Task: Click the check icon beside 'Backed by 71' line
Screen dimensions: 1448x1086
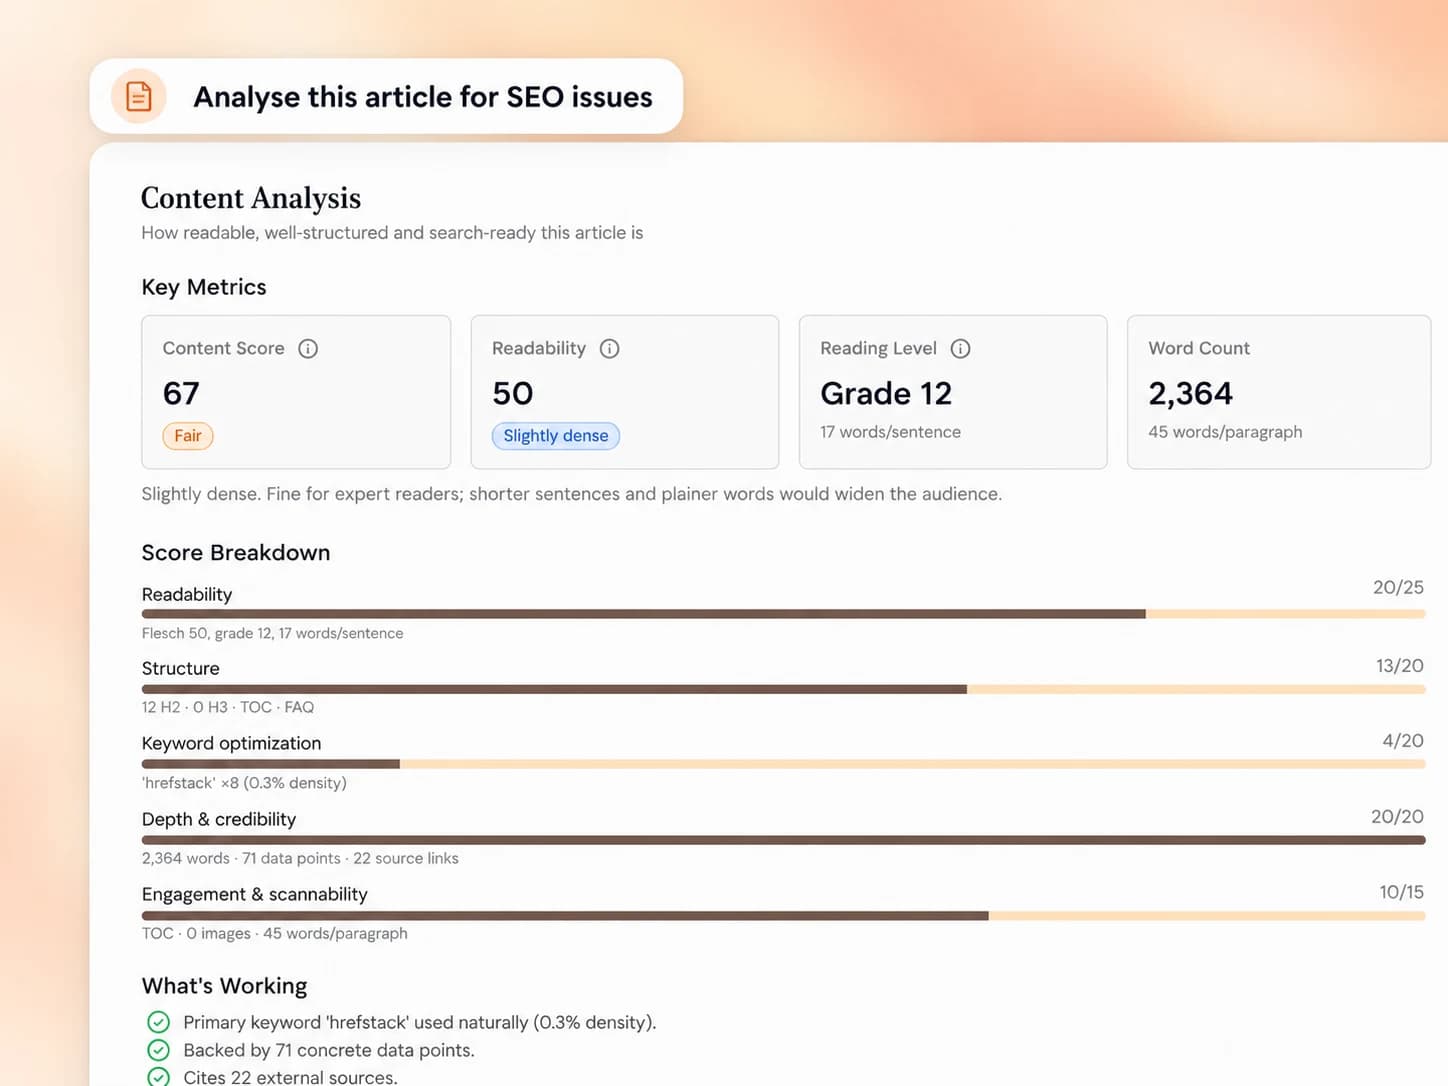Action: (158, 1050)
